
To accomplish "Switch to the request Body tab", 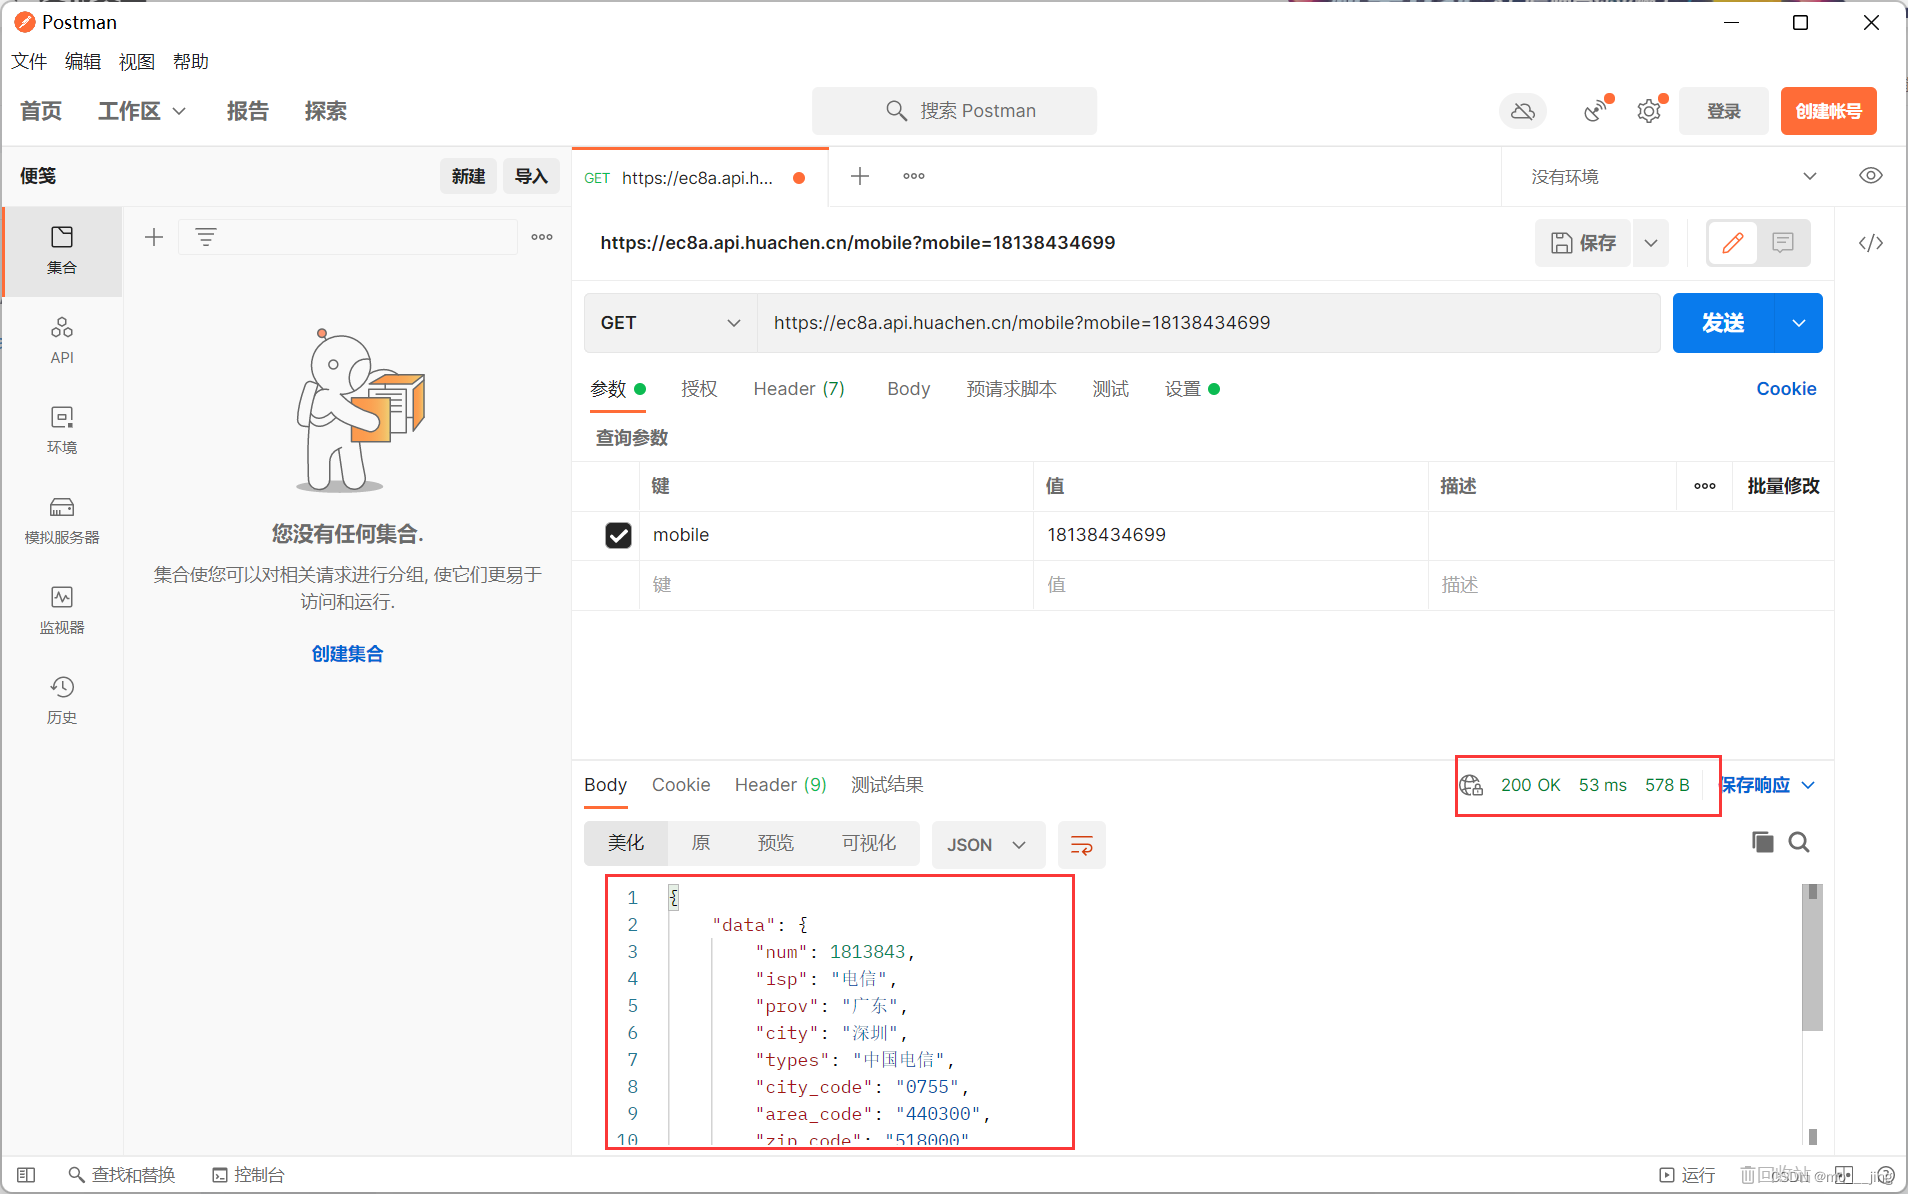I will click(909, 389).
